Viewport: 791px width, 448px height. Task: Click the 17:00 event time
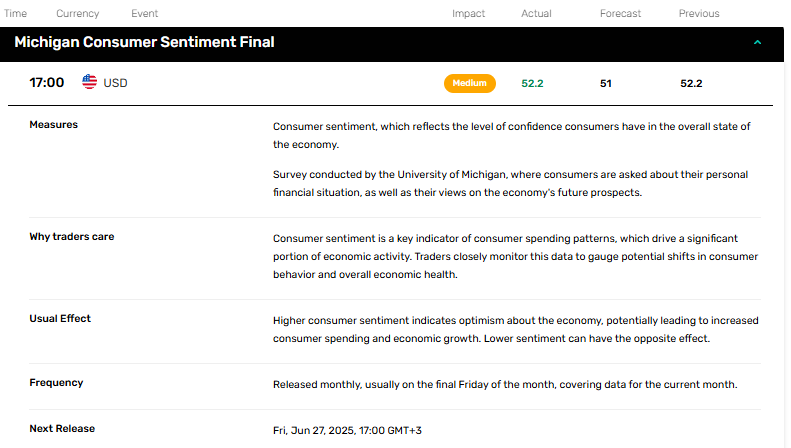click(46, 83)
